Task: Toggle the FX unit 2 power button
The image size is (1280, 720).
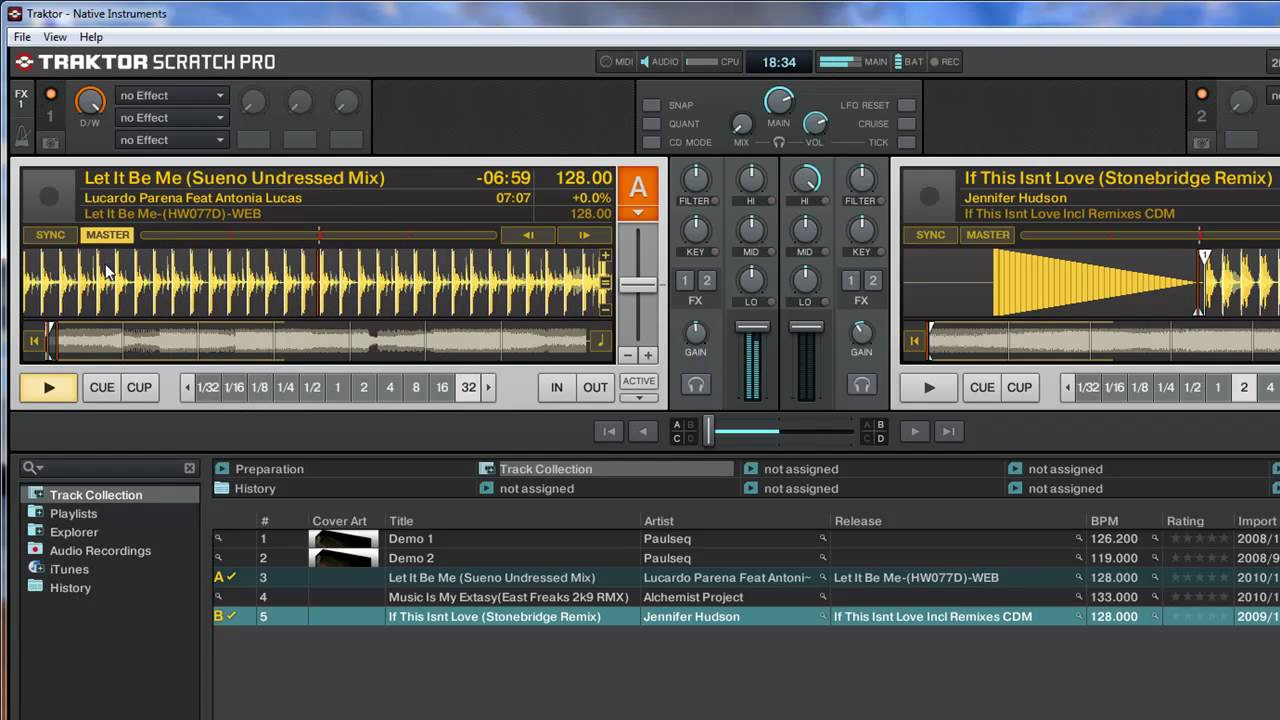Action: (x=1202, y=95)
